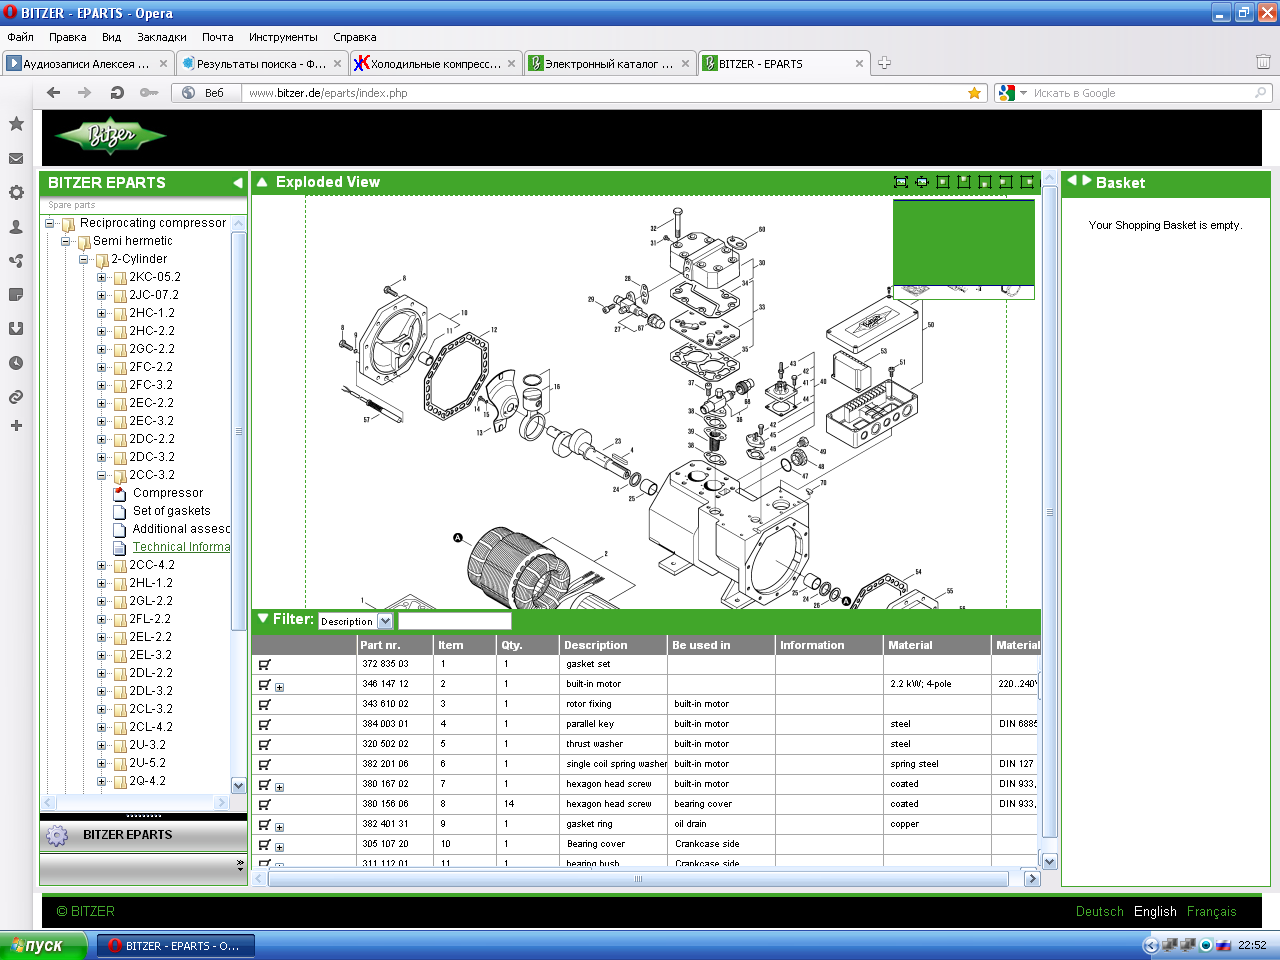Screen dimensions: 1280x960
Task: Click the filter text input field
Action: point(454,621)
